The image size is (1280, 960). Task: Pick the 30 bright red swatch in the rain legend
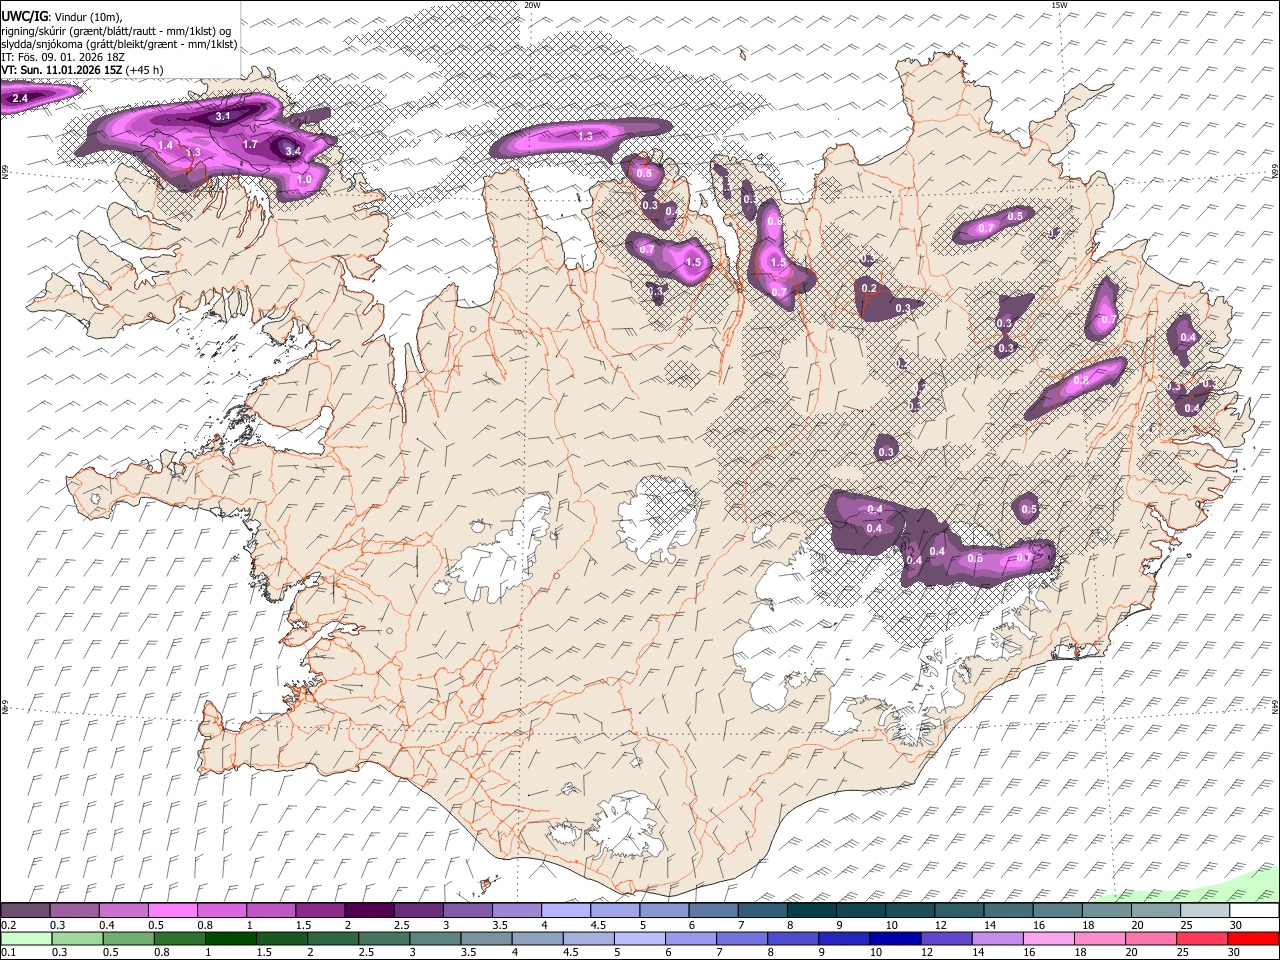(1252, 938)
